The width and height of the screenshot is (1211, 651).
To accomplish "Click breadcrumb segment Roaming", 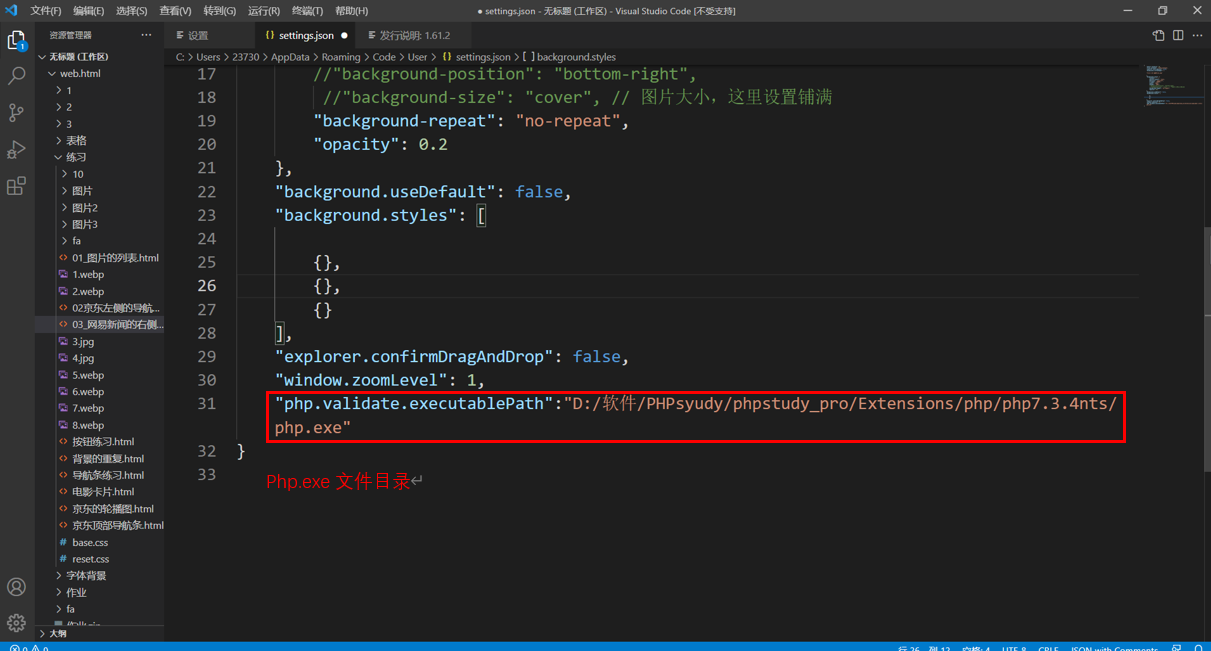I will 341,57.
